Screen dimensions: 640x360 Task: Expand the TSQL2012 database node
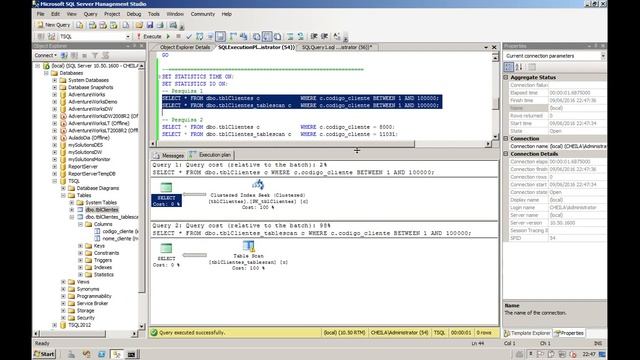coord(55,325)
